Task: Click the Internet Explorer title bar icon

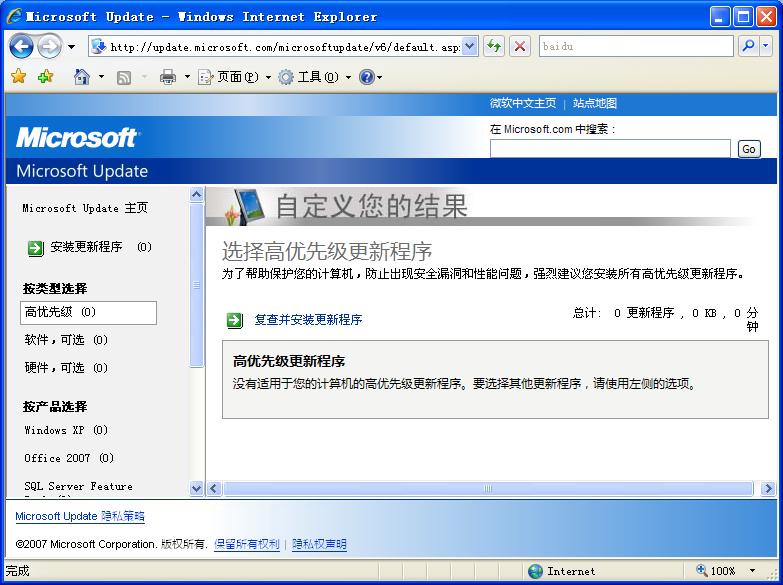Action: (14, 16)
